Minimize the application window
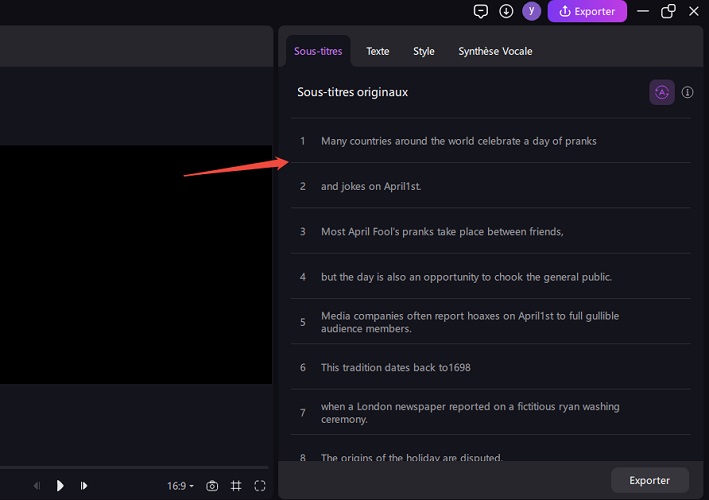709x500 pixels. [x=643, y=11]
